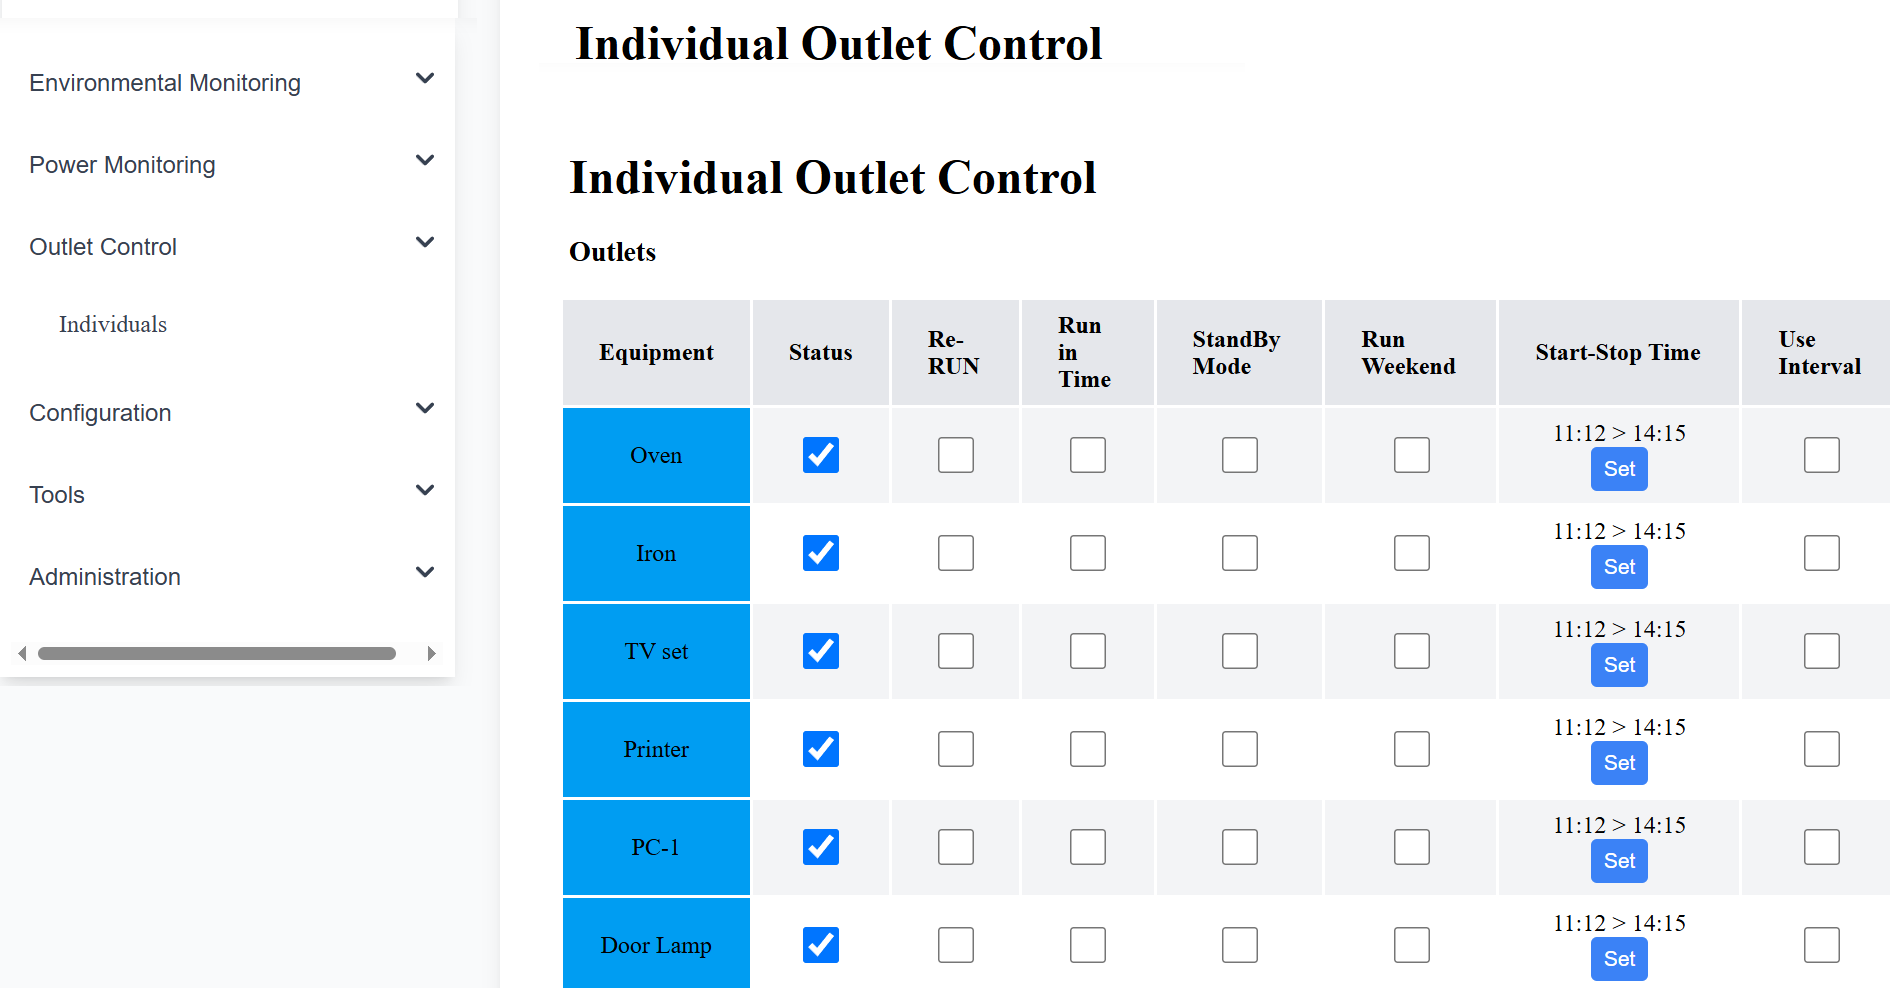Enable Run in Time for Door Lamp
1890x988 pixels.
click(1088, 945)
